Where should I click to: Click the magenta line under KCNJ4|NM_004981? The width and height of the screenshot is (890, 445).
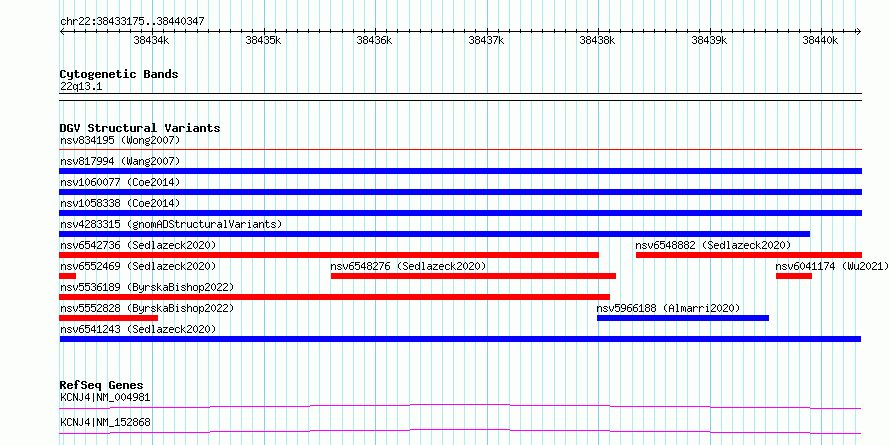(x=460, y=406)
